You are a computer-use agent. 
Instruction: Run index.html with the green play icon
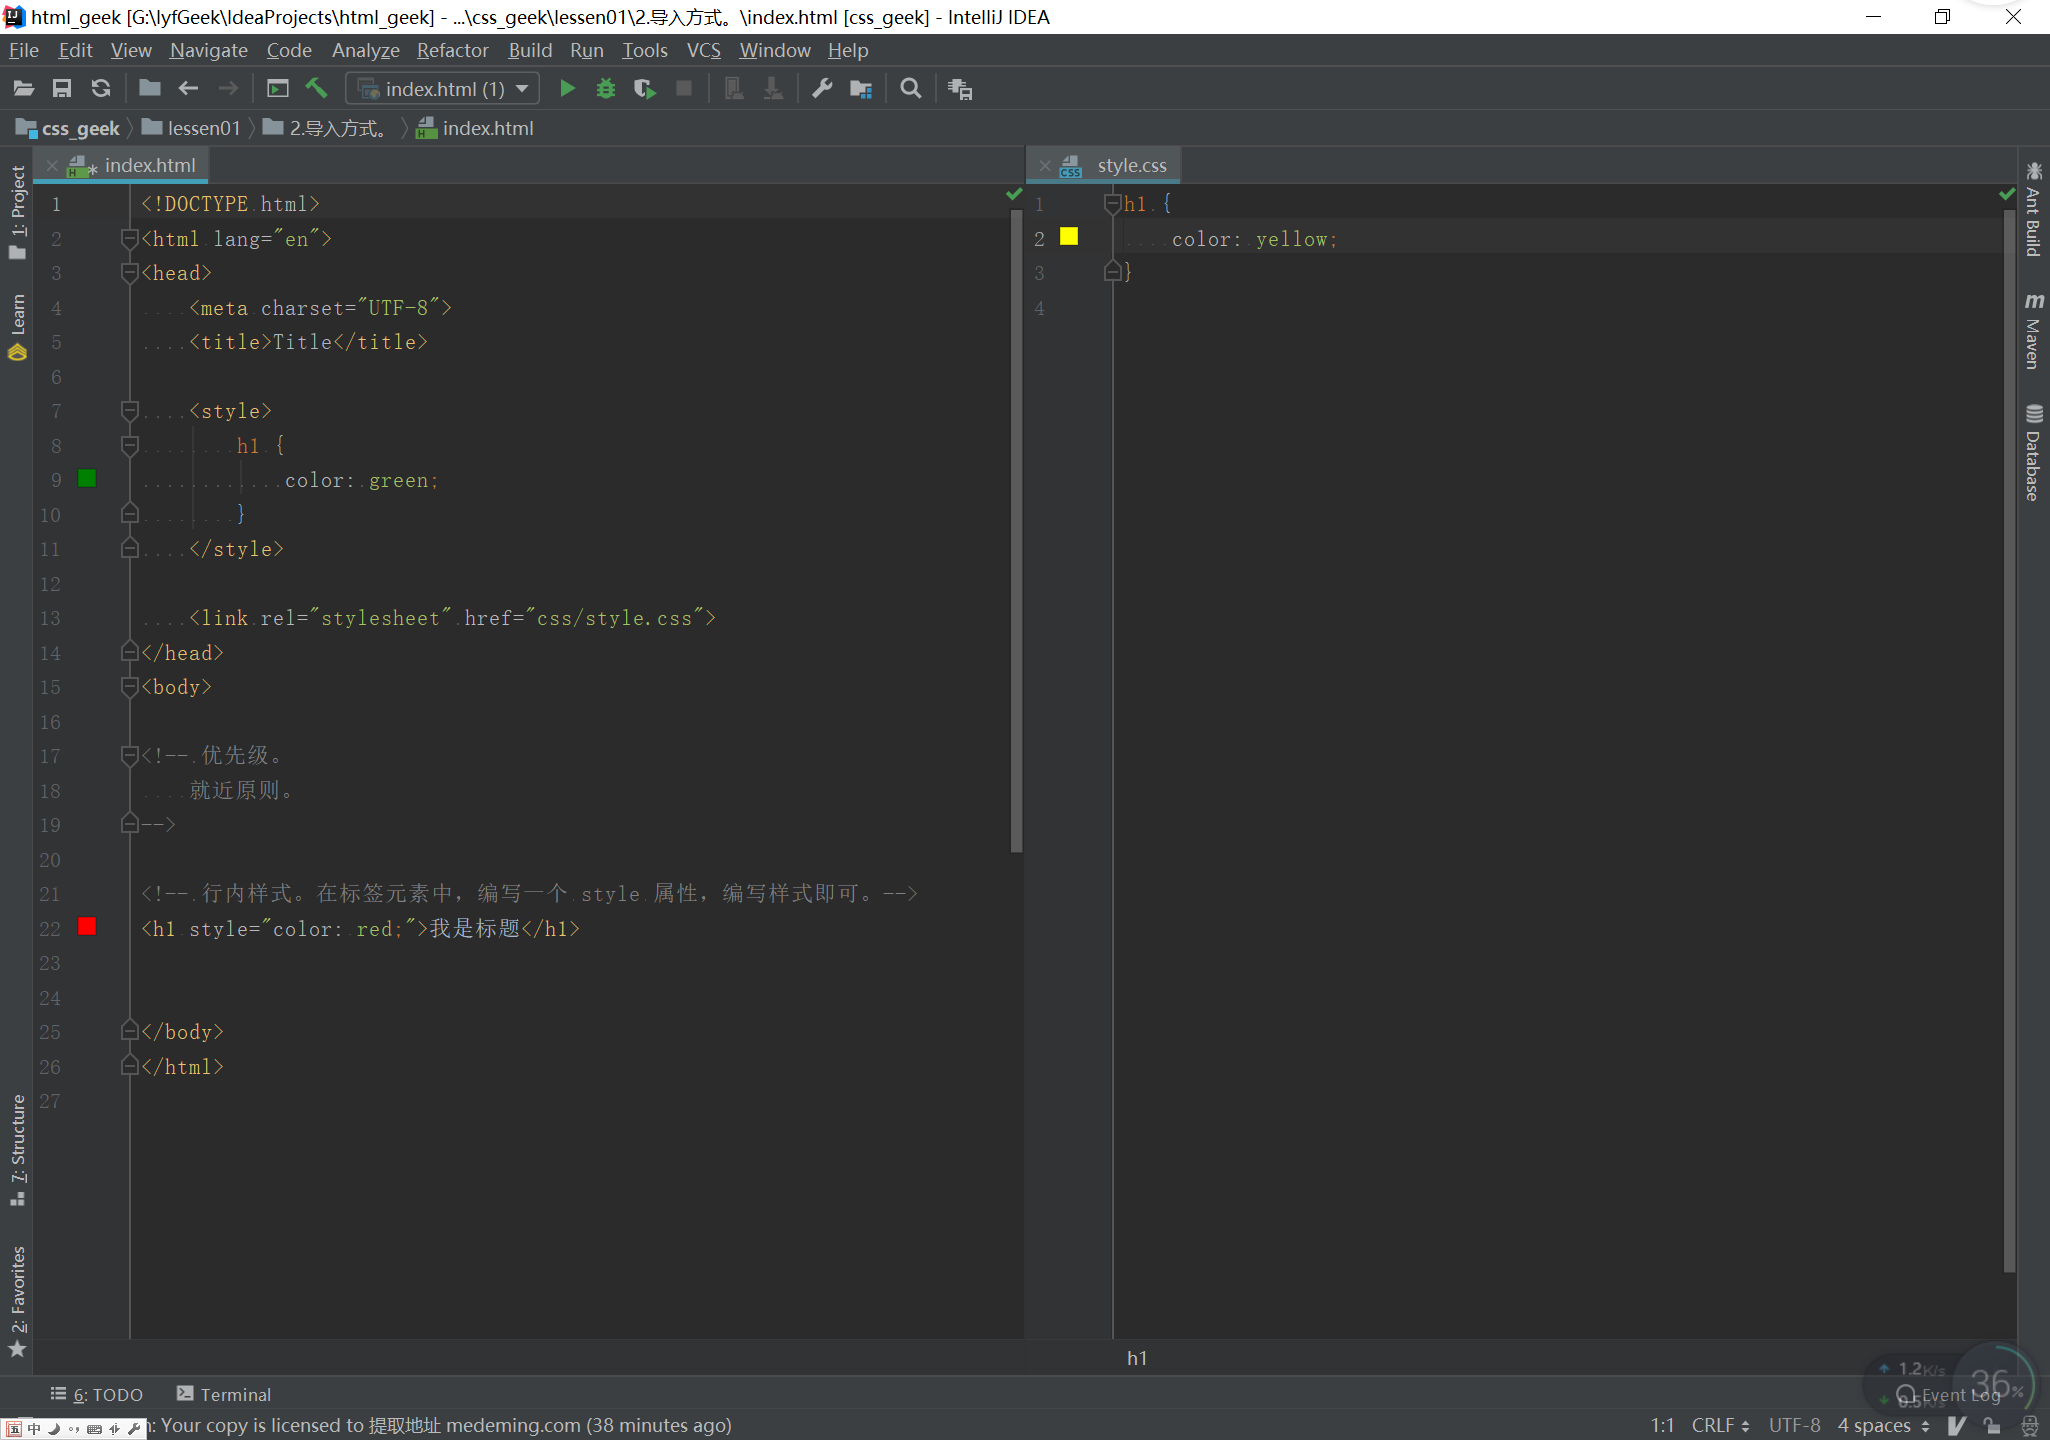tap(567, 89)
